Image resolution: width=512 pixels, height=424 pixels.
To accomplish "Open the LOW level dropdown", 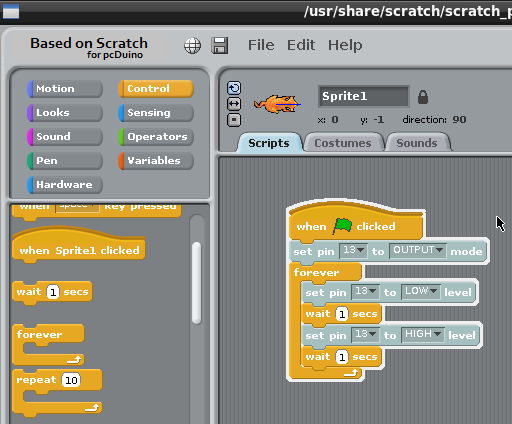I will [x=421, y=291].
